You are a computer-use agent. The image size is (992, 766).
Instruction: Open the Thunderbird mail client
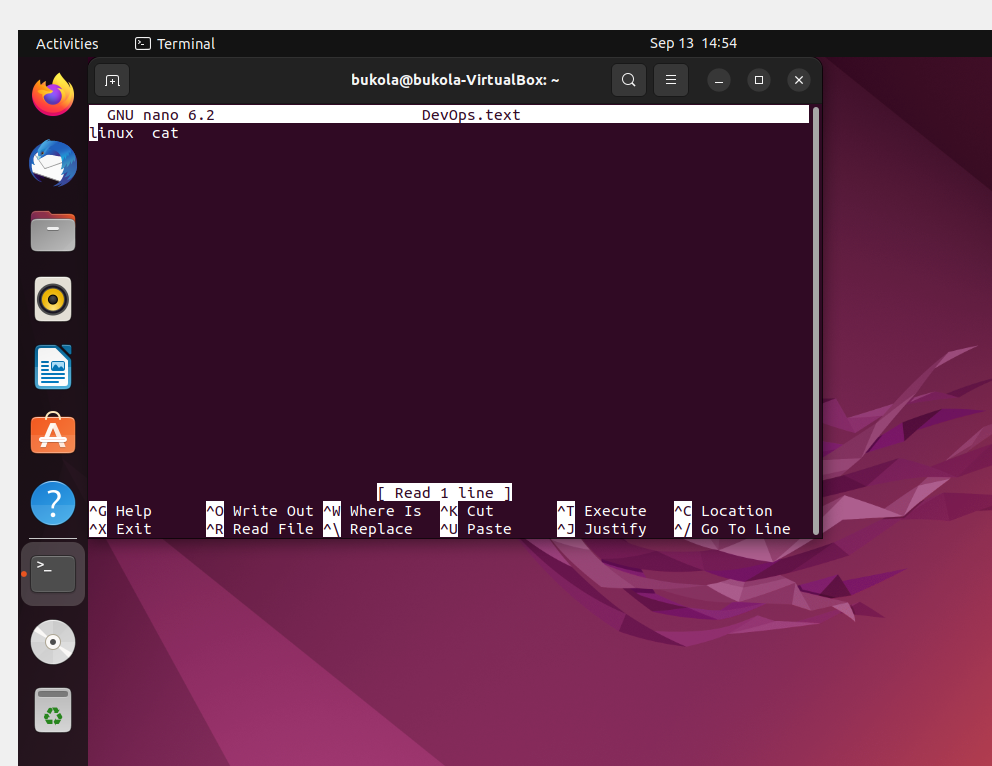click(52, 163)
